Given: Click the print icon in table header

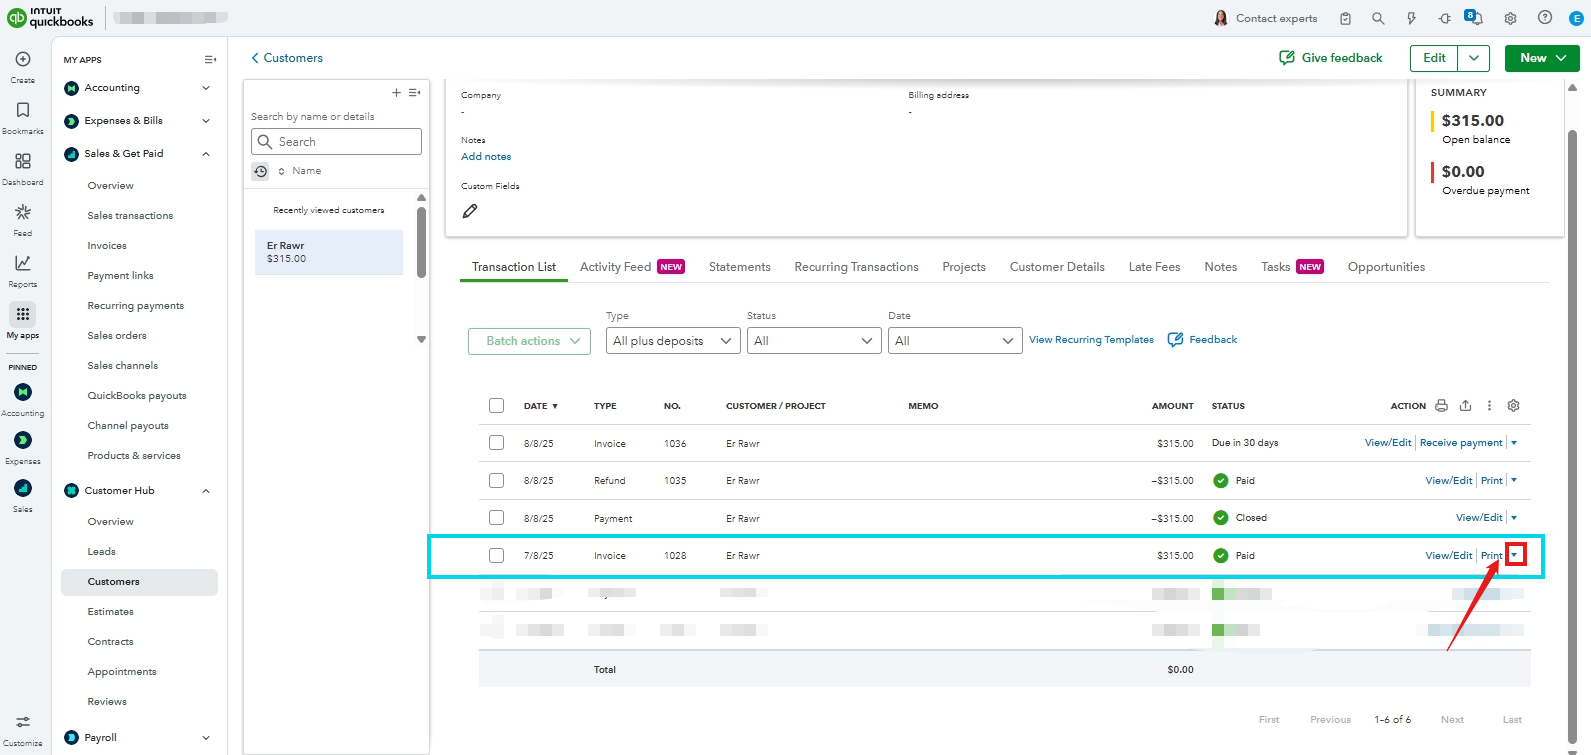Looking at the screenshot, I should pos(1441,406).
